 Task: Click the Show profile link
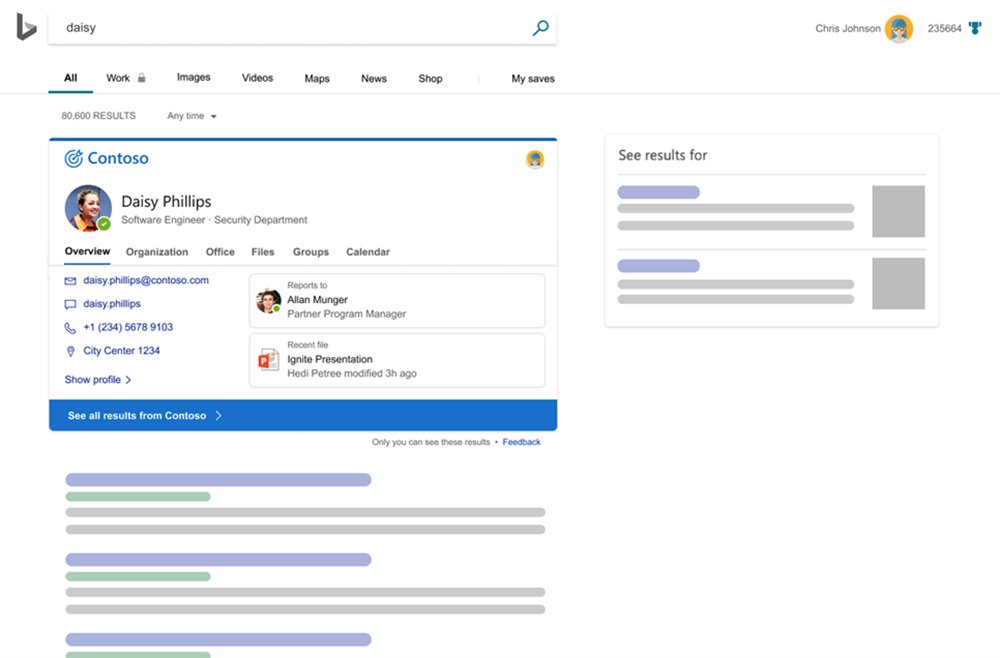pyautogui.click(x=92, y=379)
